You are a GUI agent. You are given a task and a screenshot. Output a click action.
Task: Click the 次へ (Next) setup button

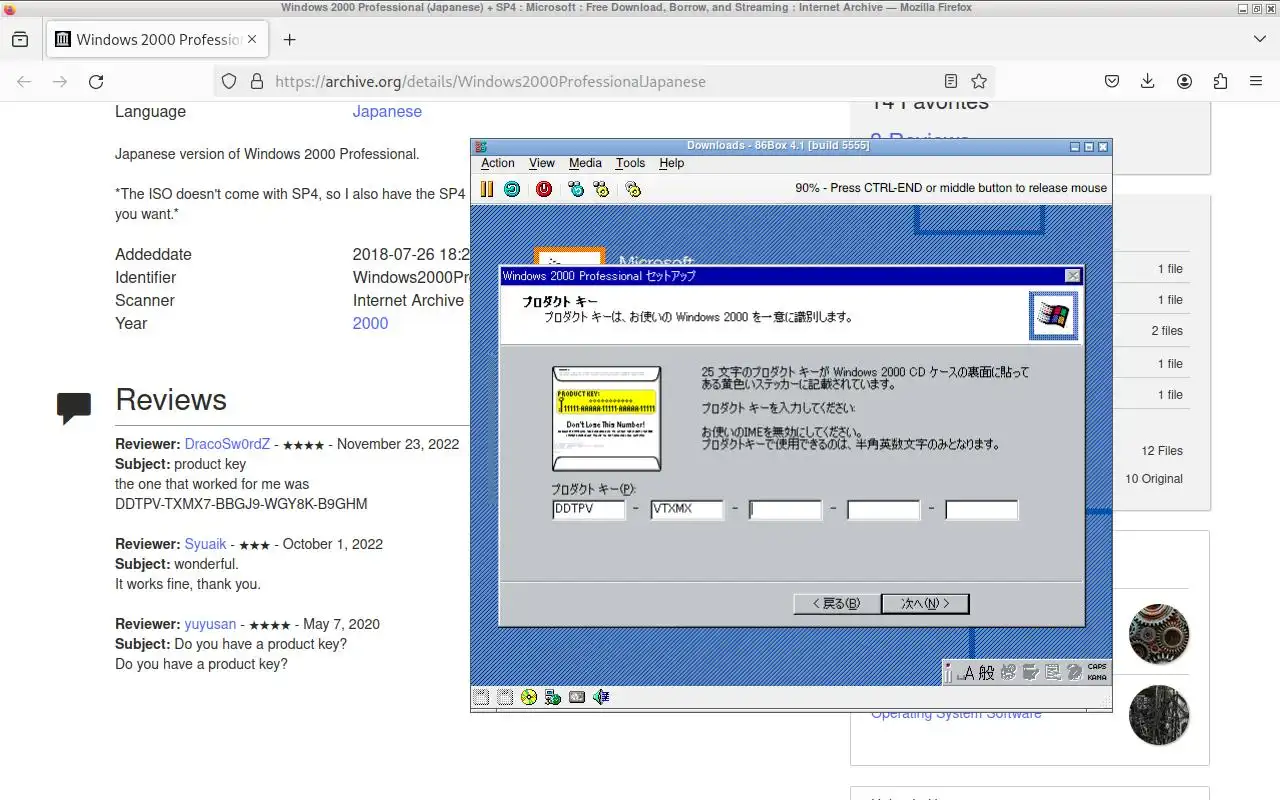925,603
